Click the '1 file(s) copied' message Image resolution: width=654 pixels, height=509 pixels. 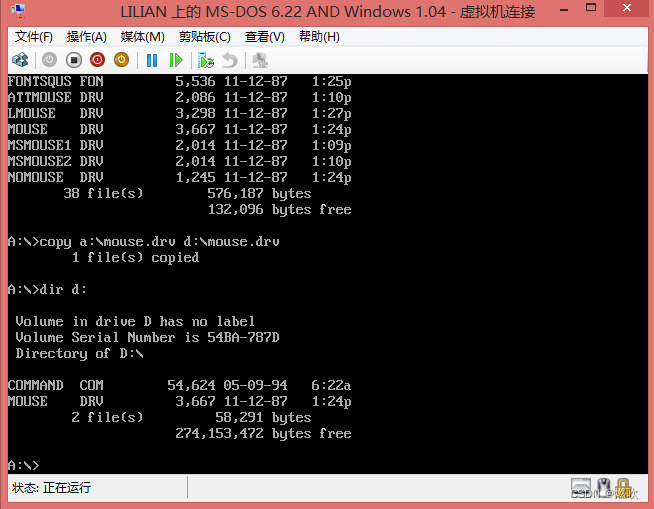(x=136, y=257)
